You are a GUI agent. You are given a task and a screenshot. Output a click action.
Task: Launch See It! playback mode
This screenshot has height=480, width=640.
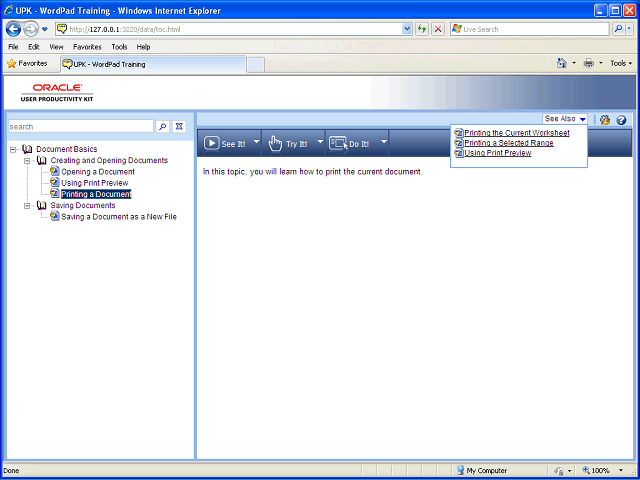[225, 143]
